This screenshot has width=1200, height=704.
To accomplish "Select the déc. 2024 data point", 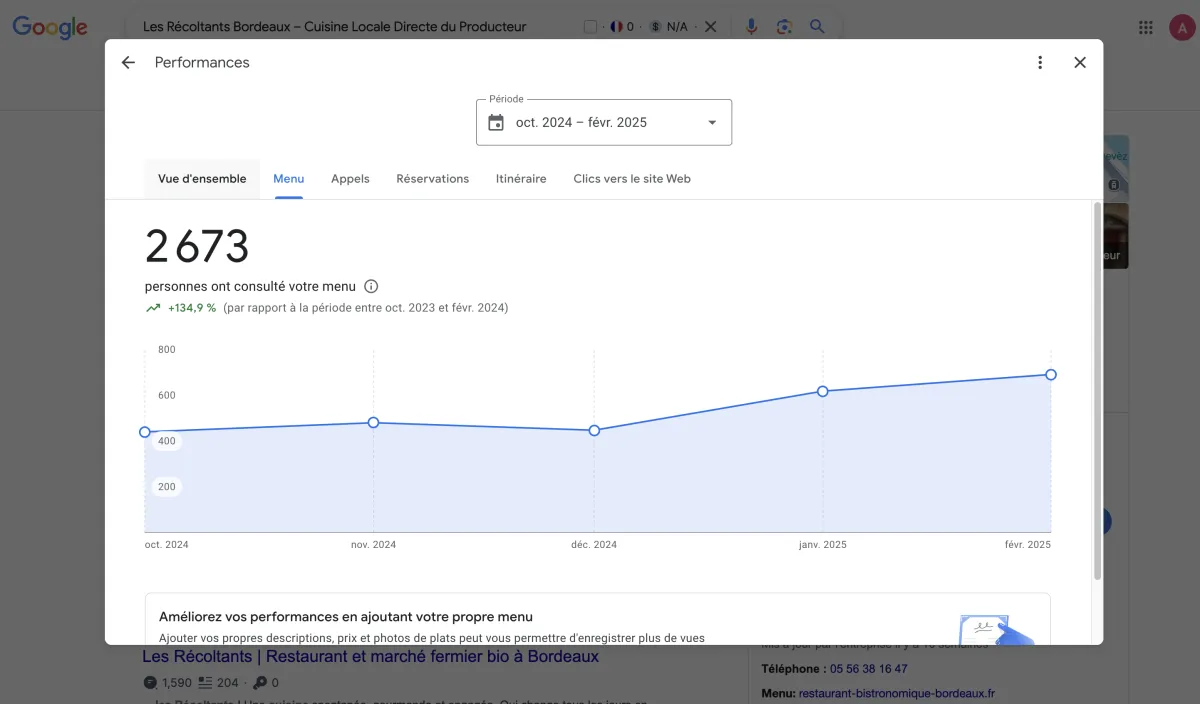I will (594, 431).
